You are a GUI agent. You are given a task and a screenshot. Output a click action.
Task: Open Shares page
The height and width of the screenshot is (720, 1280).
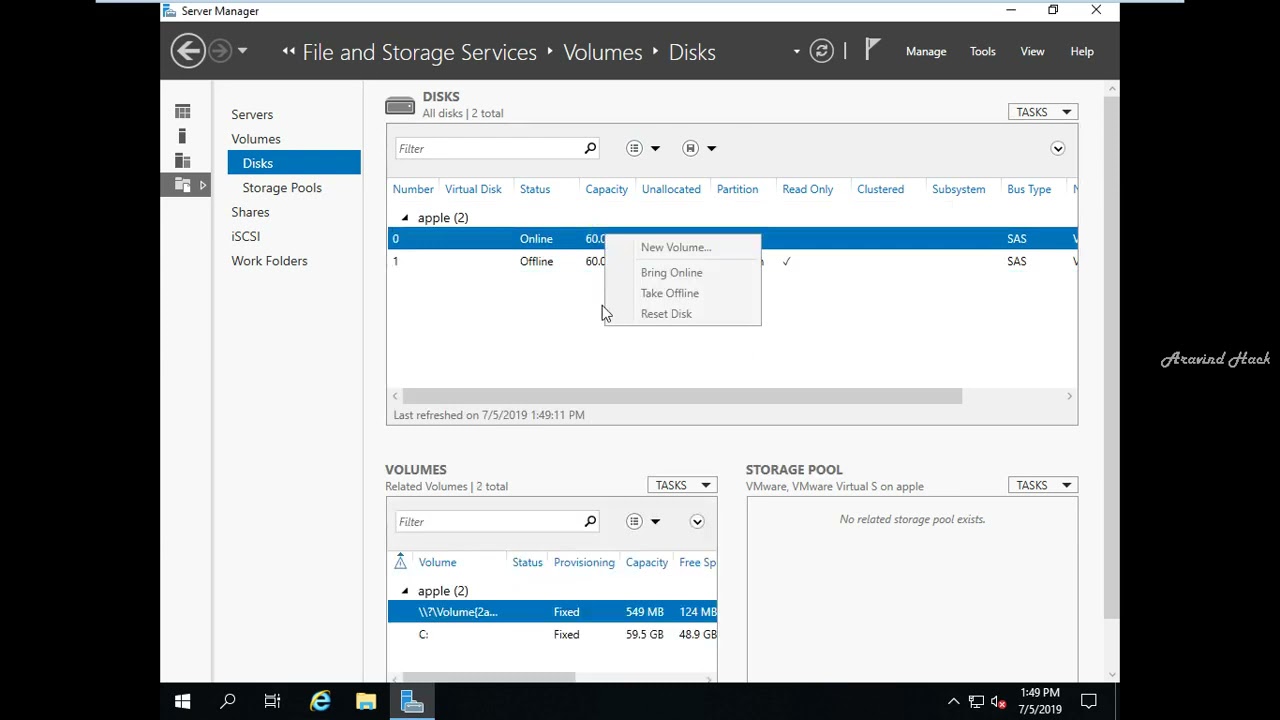[250, 212]
